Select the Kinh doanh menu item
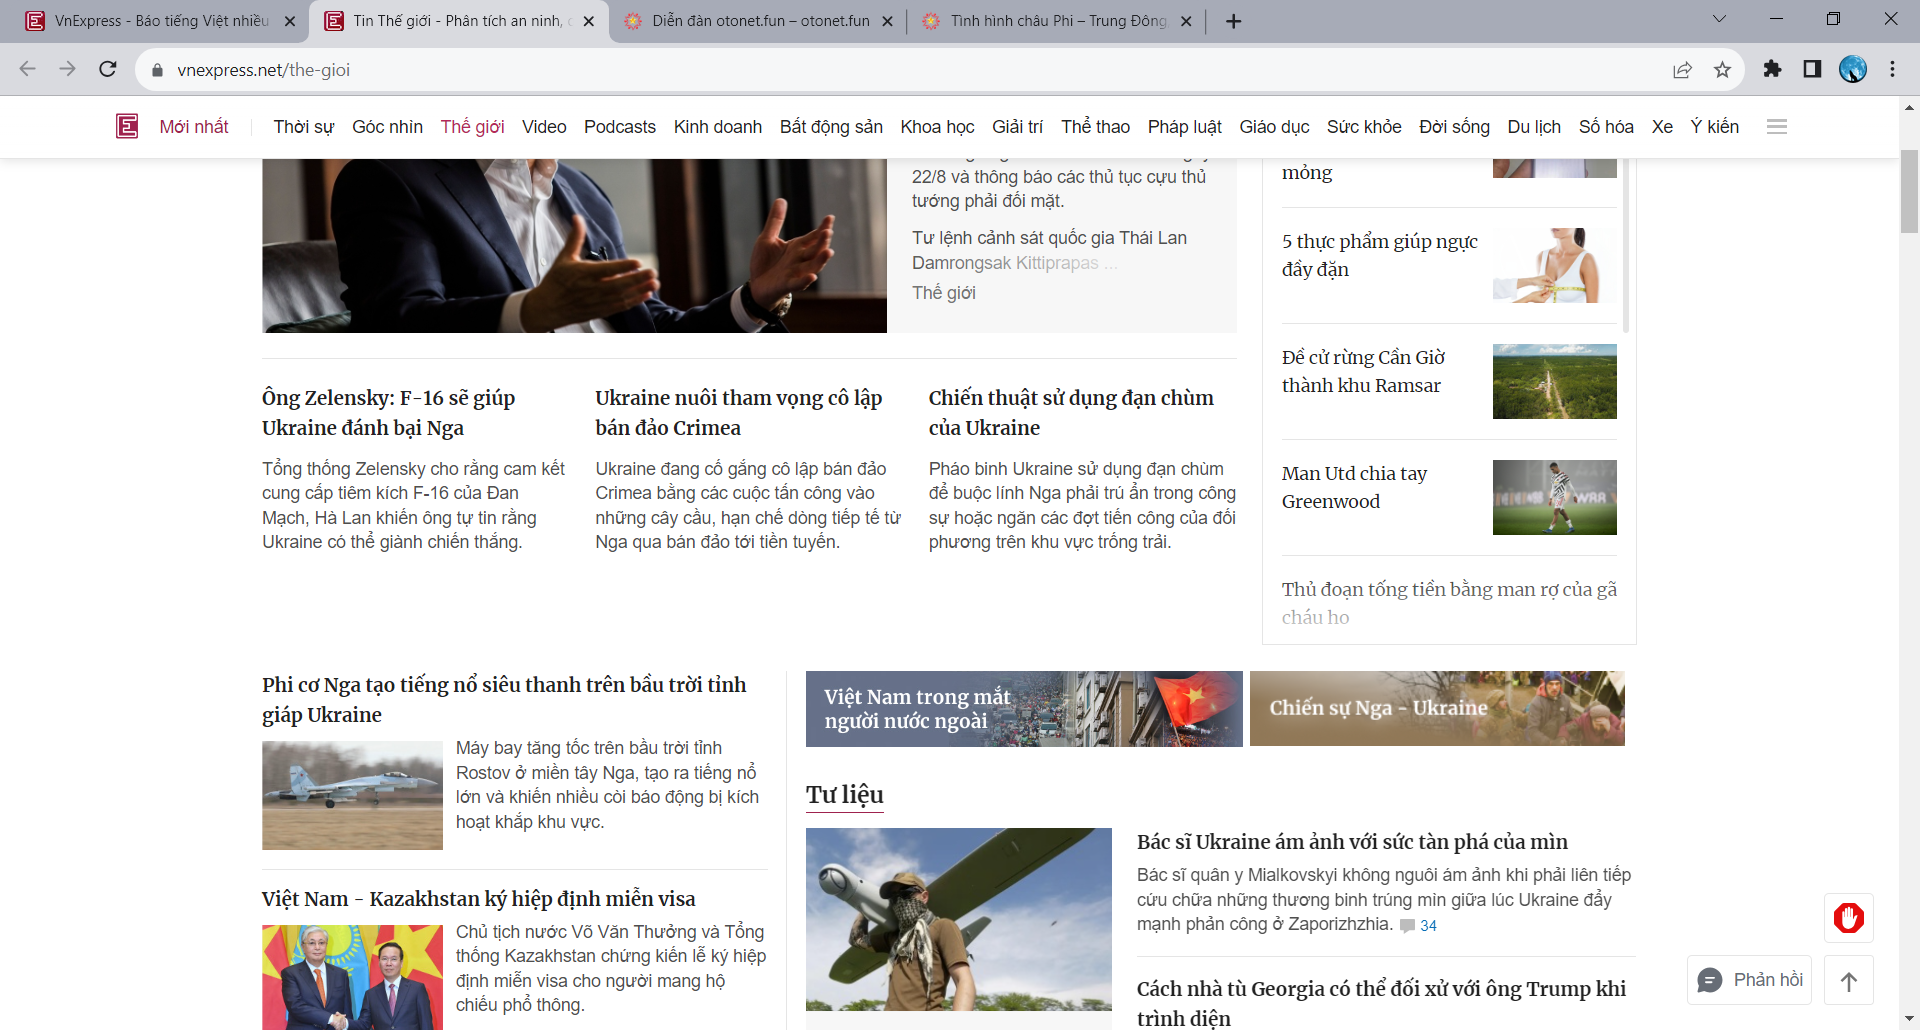Viewport: 1920px width, 1030px height. 717,127
